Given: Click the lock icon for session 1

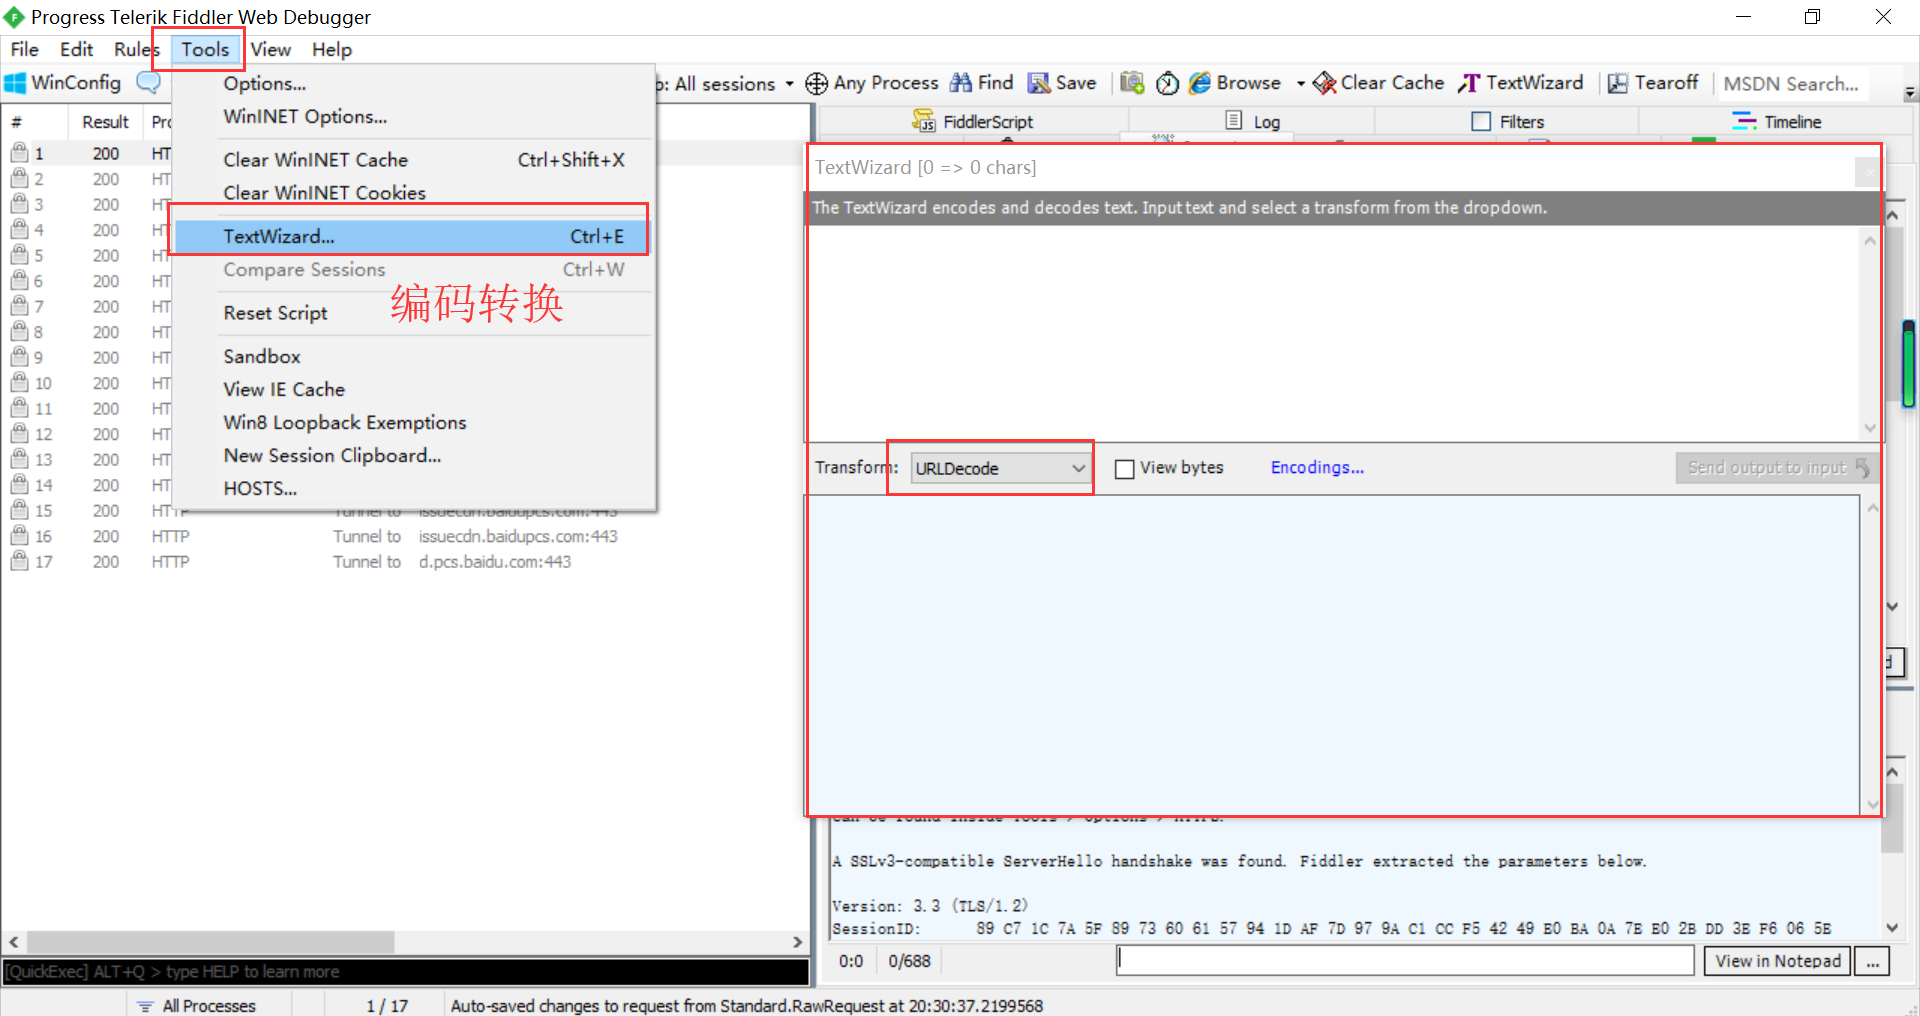Looking at the screenshot, I should pos(19,153).
